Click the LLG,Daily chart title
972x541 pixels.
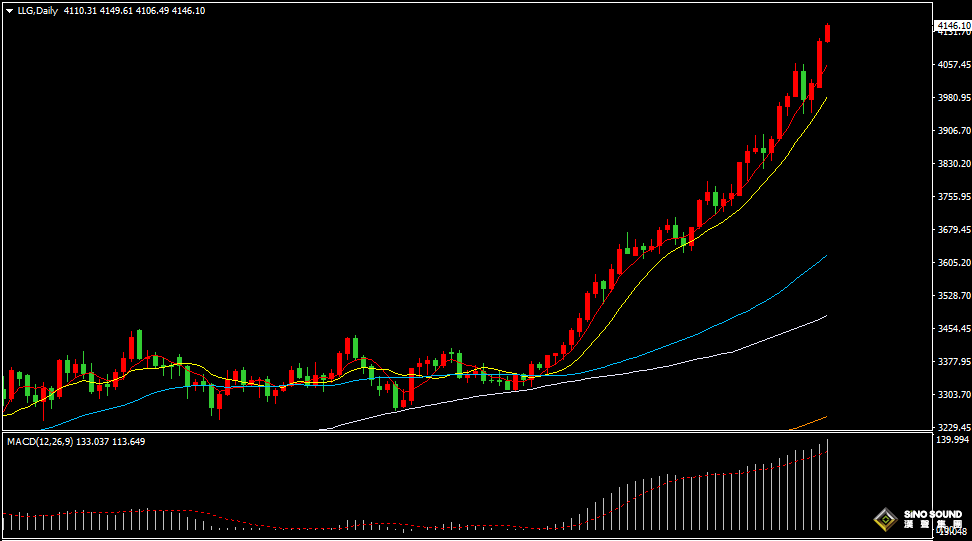(38, 10)
